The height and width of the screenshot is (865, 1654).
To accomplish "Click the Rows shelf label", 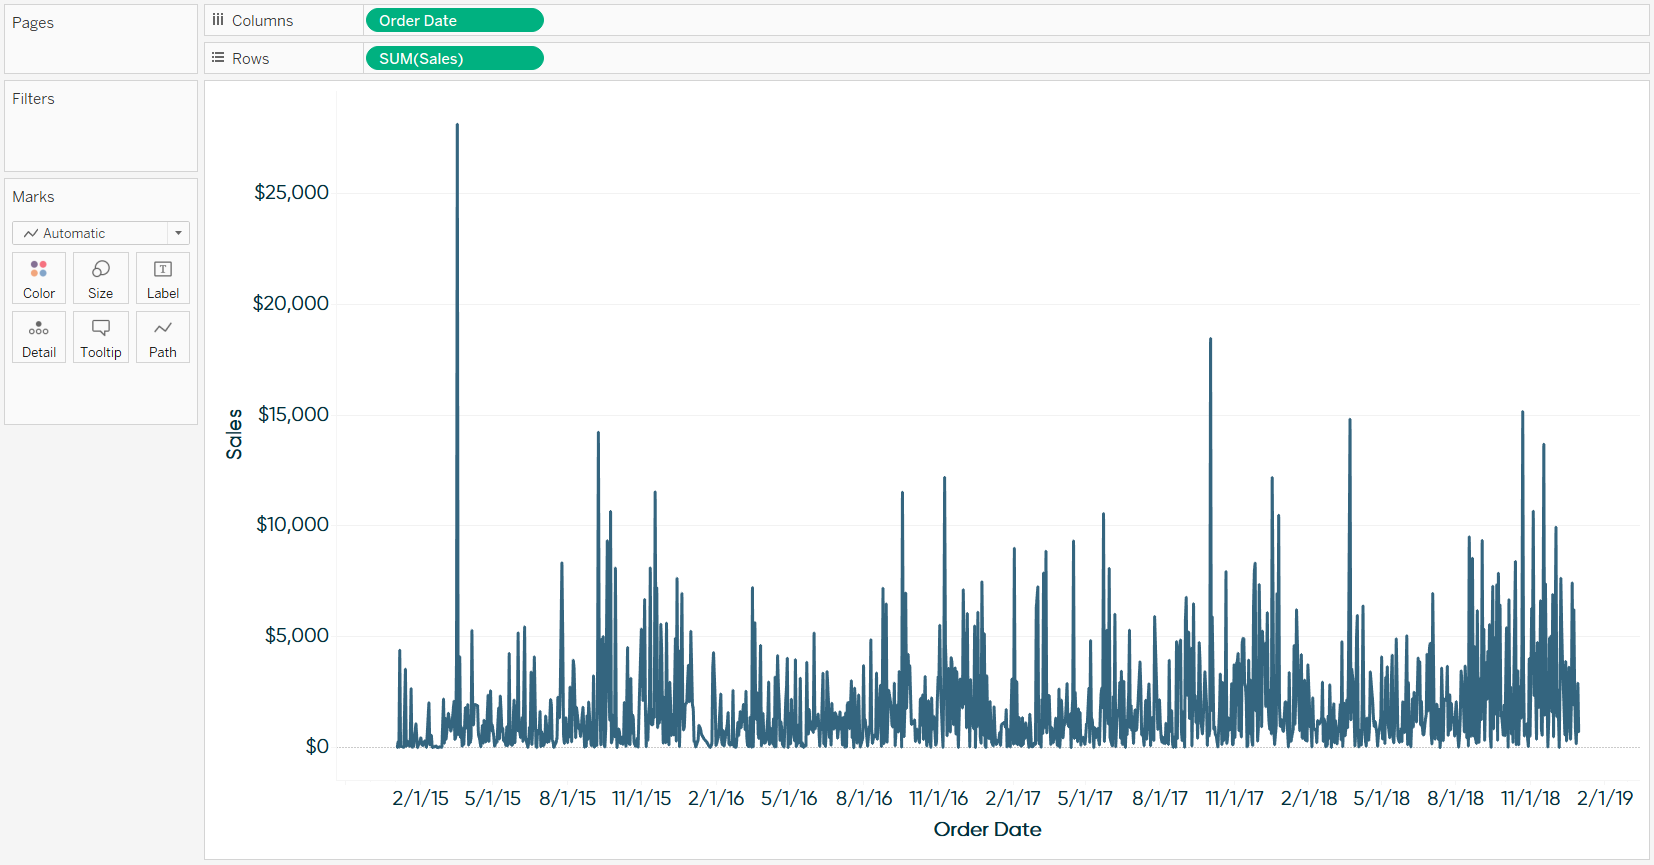I will [x=250, y=58].
